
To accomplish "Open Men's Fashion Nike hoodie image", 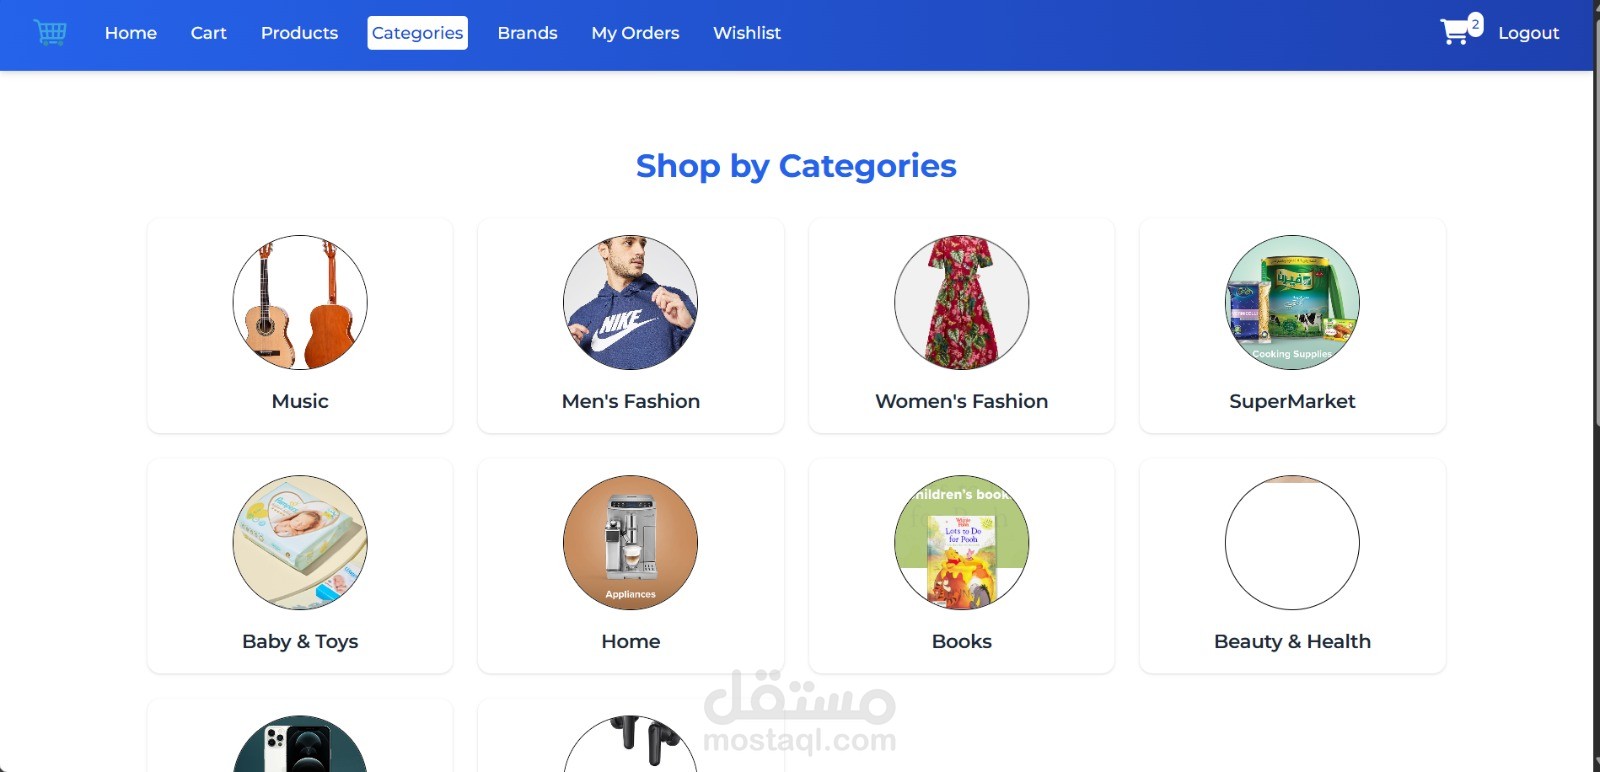I will point(630,302).
